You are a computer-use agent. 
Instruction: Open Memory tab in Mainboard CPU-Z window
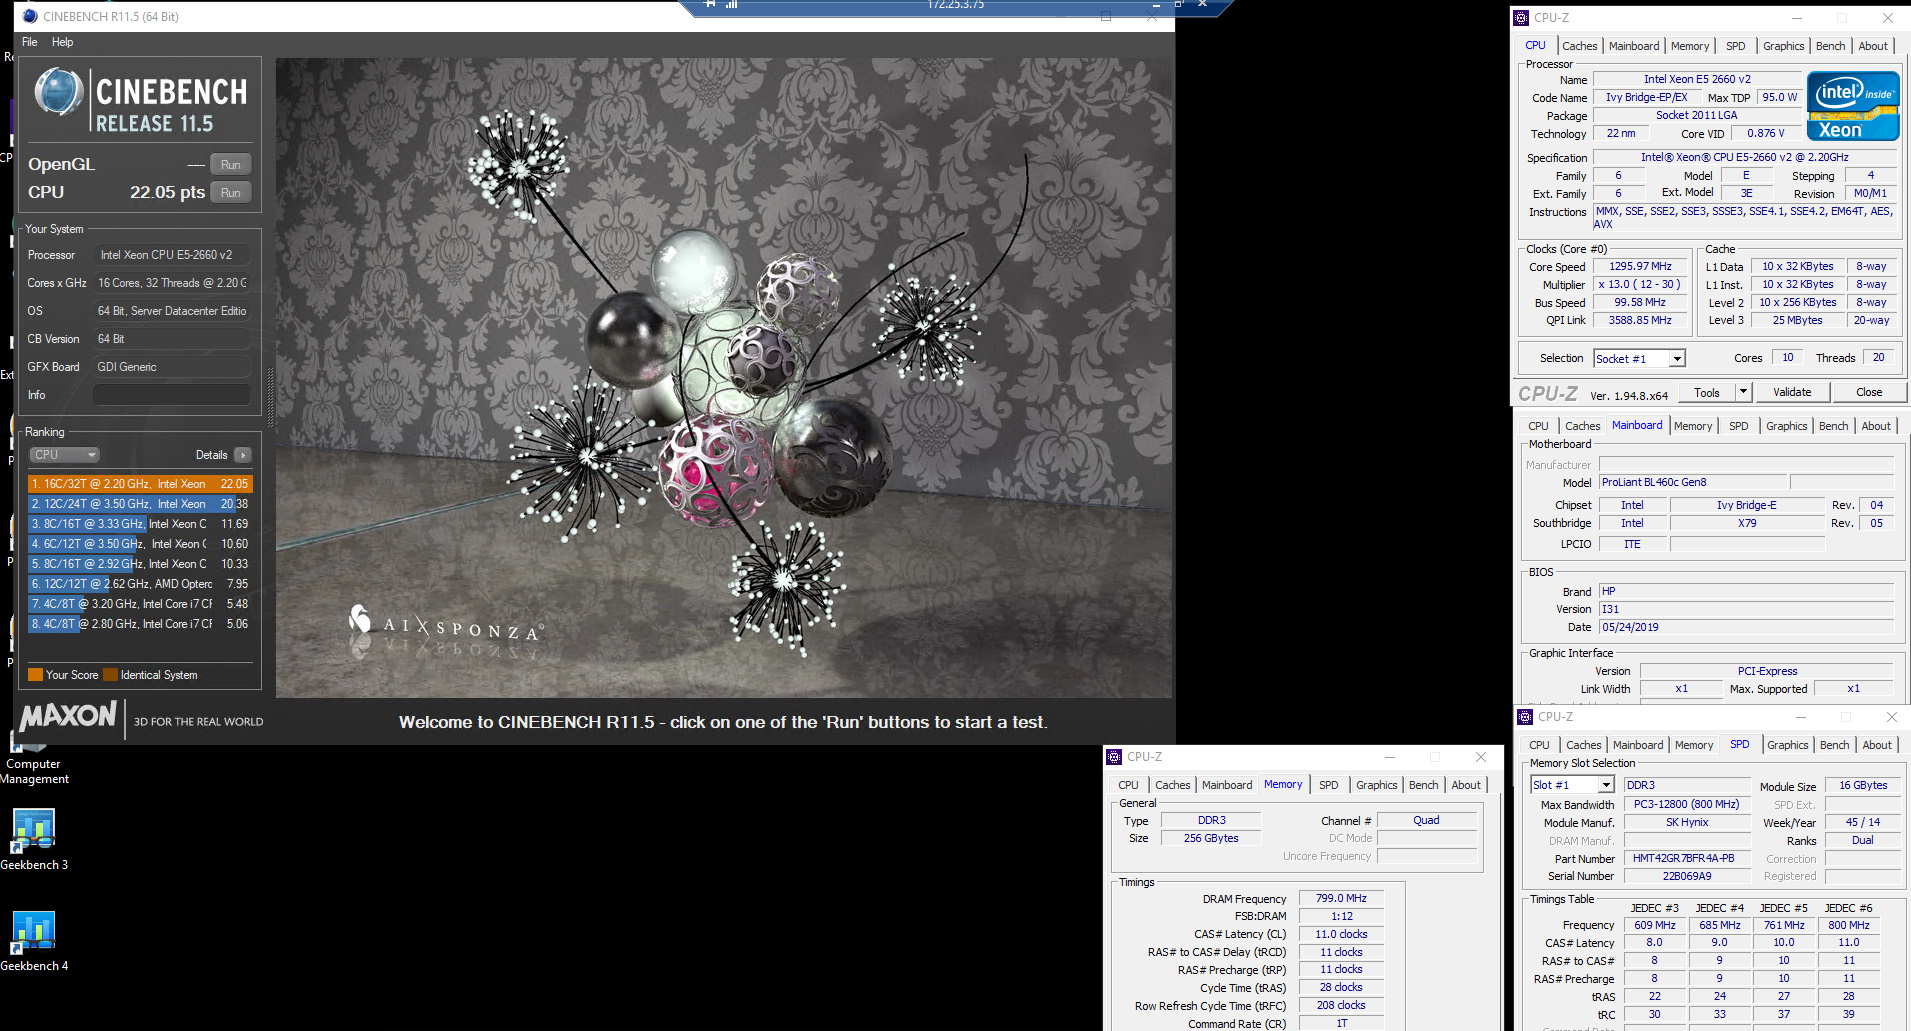pos(1693,426)
